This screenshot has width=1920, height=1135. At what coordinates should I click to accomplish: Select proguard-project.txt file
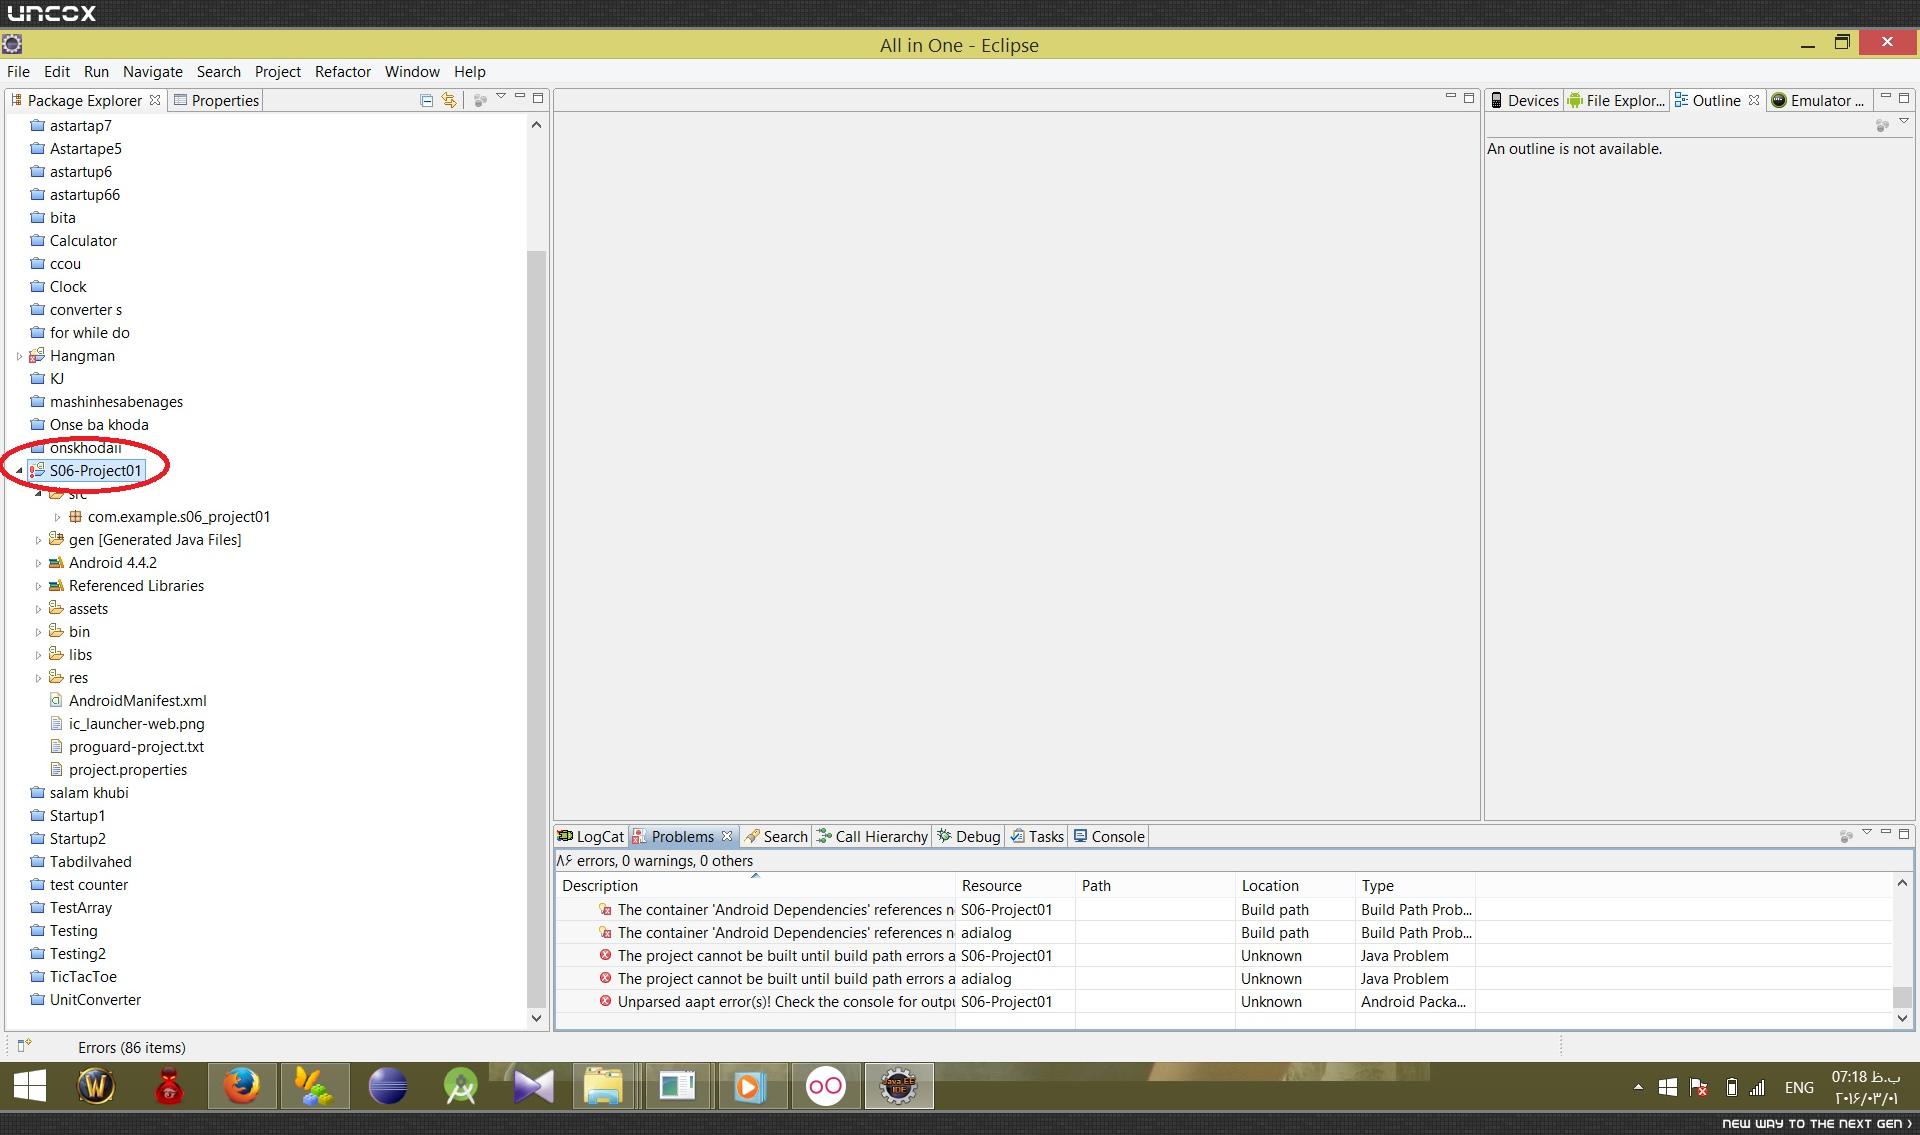pyautogui.click(x=136, y=747)
